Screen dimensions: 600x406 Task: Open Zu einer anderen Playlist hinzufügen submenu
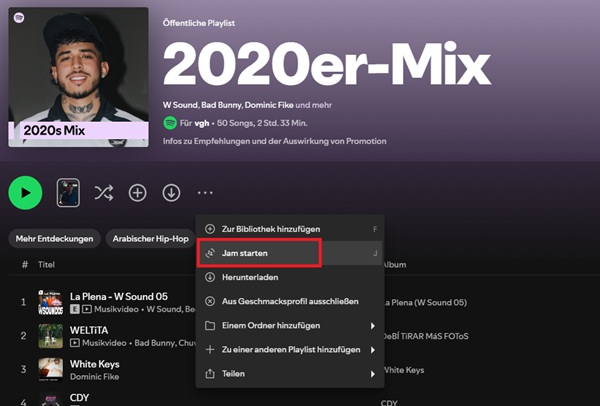pos(289,349)
